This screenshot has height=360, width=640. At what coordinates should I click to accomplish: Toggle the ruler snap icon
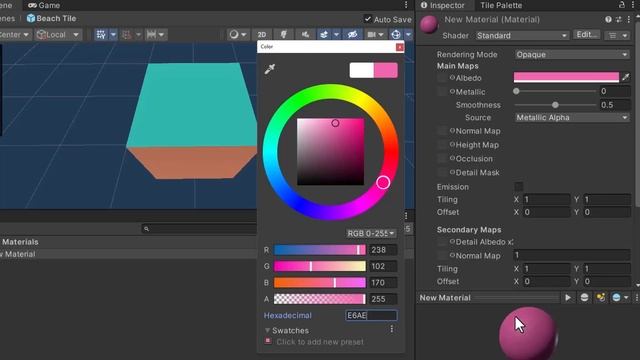click(151, 35)
